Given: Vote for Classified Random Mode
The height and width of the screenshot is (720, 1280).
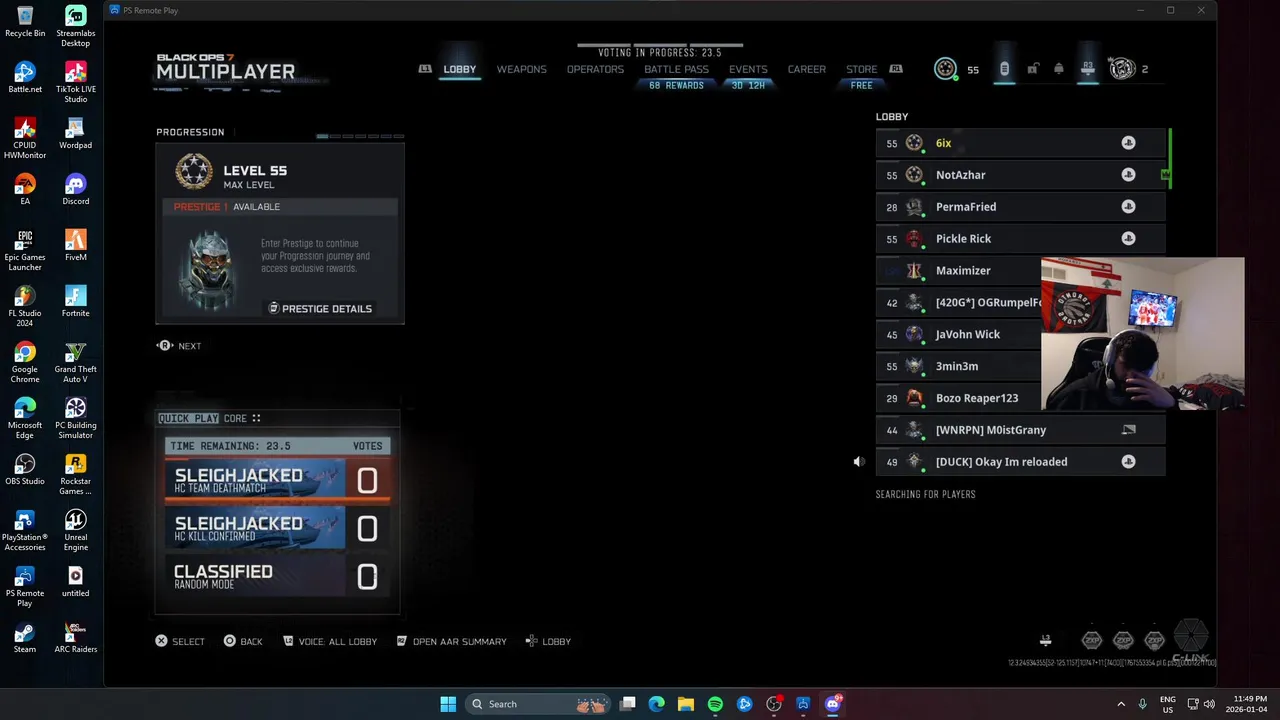Looking at the screenshot, I should click(278, 577).
